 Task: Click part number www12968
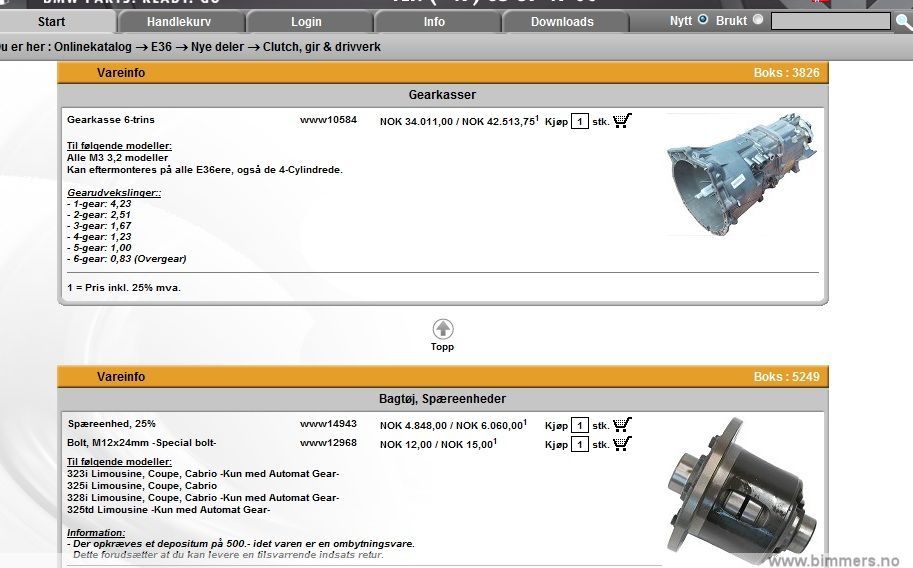328,443
